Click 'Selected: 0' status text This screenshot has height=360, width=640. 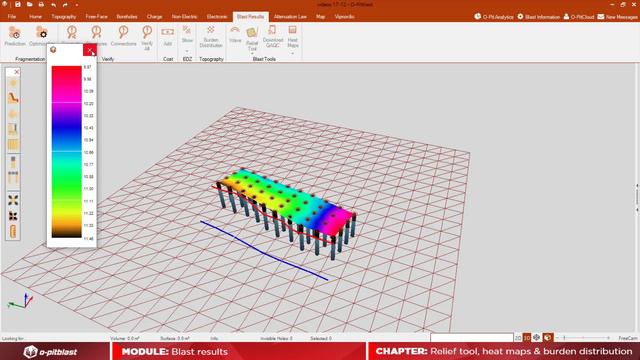tap(321, 338)
